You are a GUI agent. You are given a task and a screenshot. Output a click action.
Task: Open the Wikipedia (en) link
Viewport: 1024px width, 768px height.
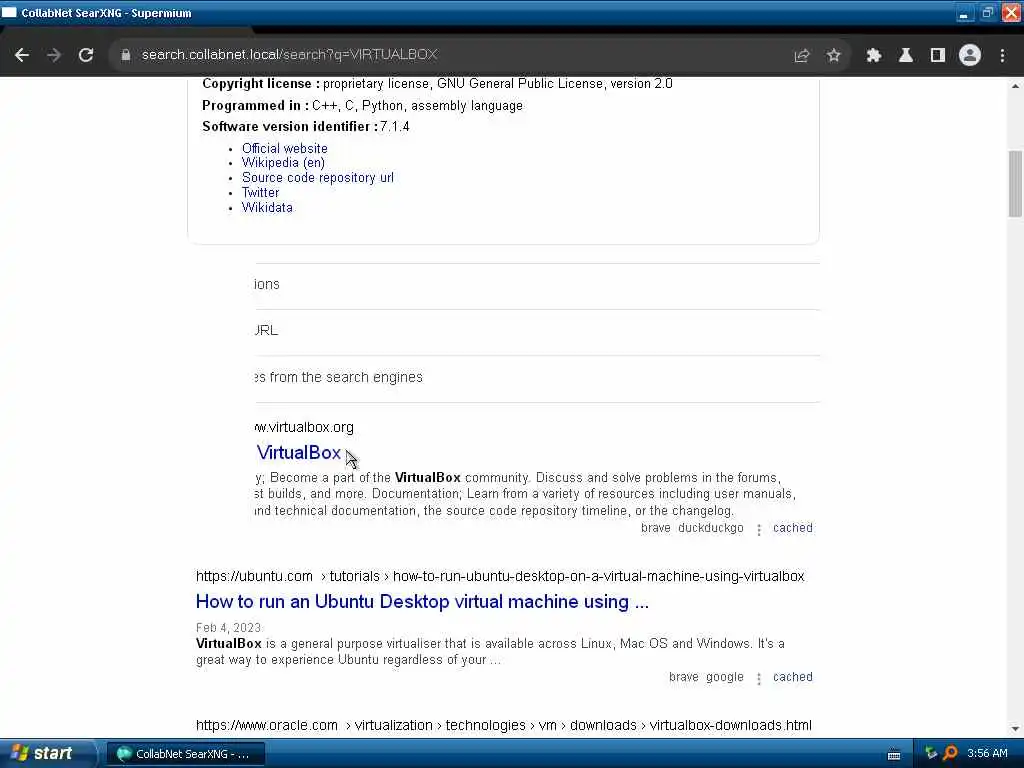point(283,163)
